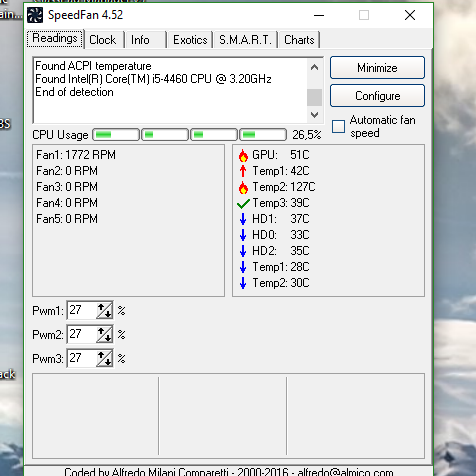The image size is (476, 476).
Task: Click the flame icon next to GPU 51C
Action: pyautogui.click(x=243, y=155)
